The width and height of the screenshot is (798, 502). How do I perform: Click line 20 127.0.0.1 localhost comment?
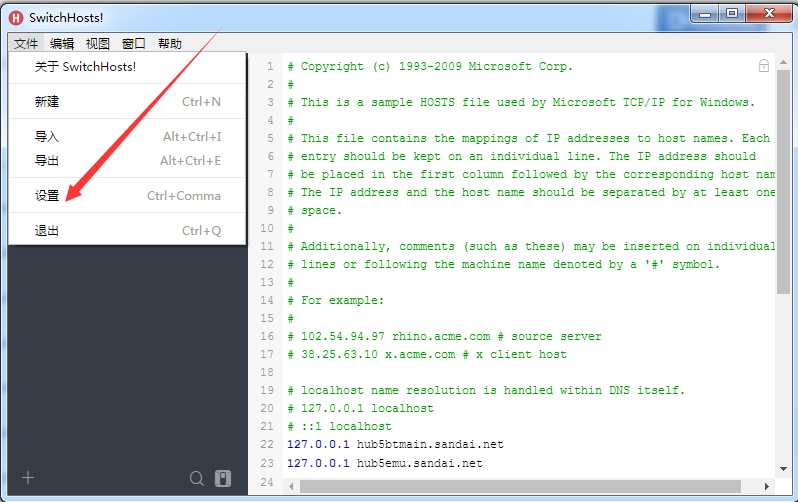tap(360, 408)
